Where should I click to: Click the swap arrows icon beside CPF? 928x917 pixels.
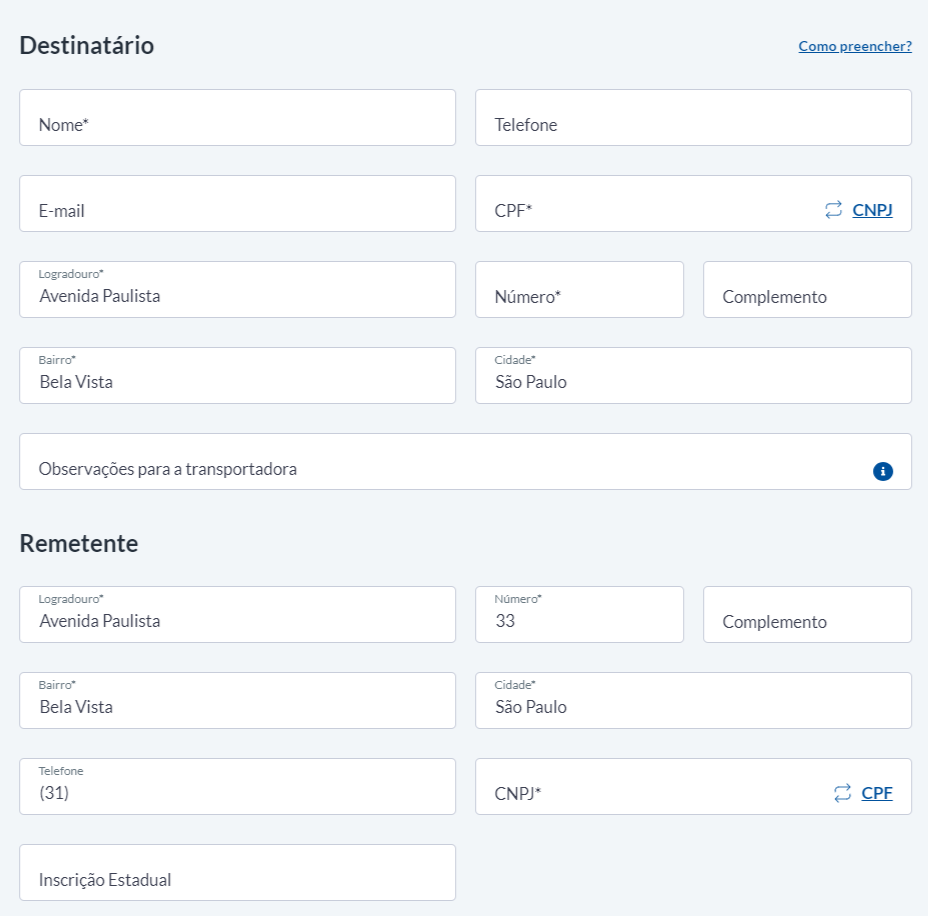[x=842, y=793]
